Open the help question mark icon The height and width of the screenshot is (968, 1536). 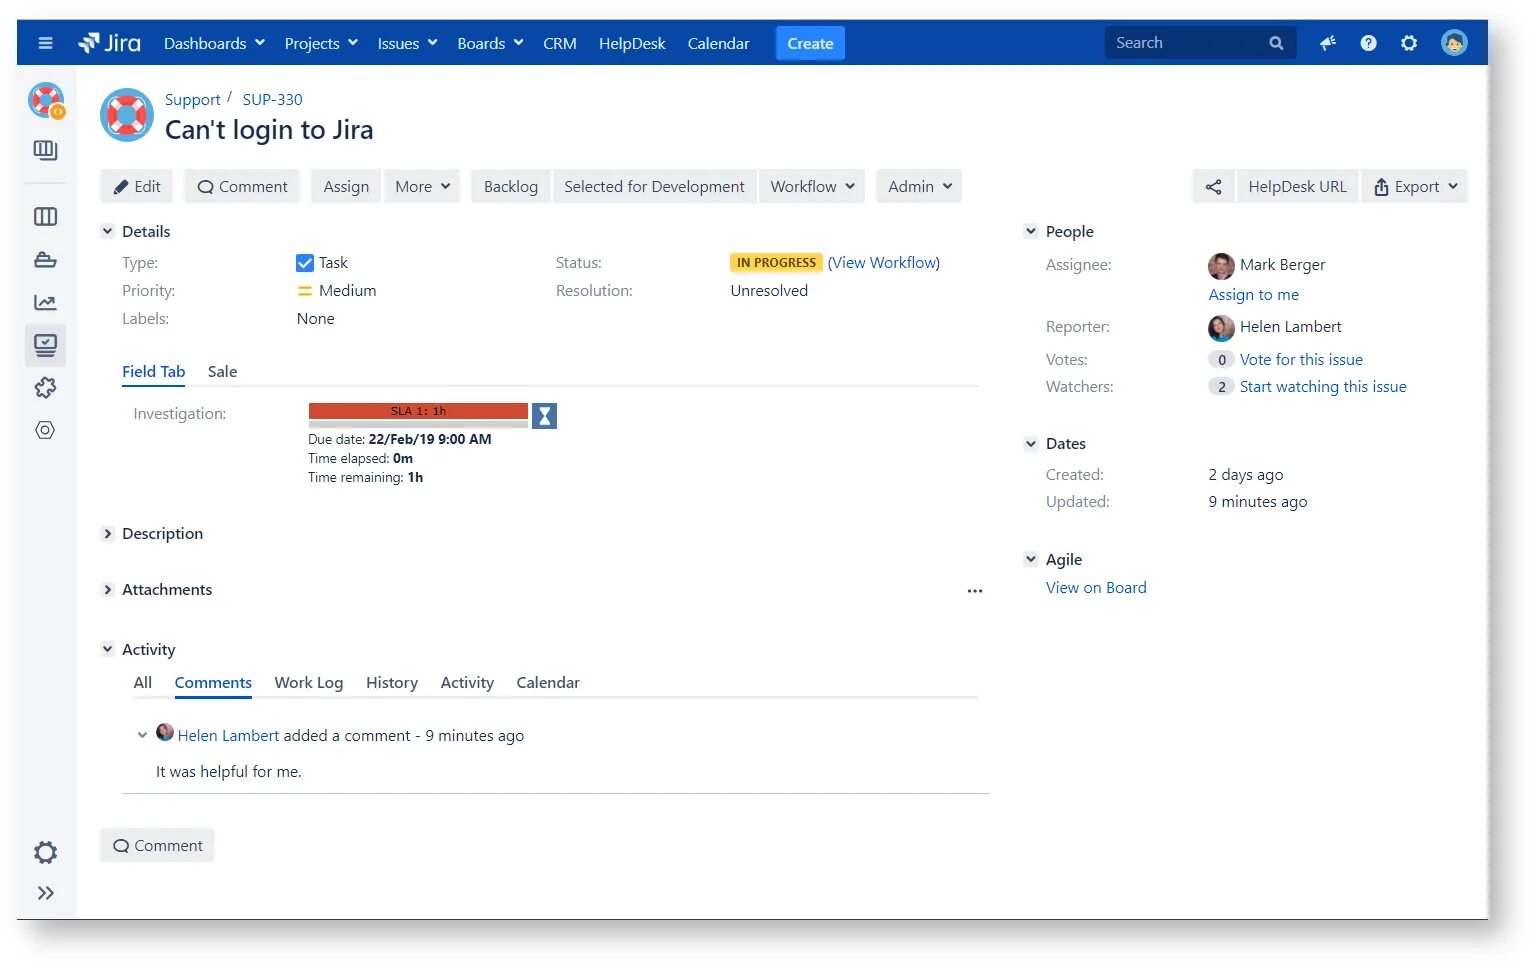tap(1368, 43)
